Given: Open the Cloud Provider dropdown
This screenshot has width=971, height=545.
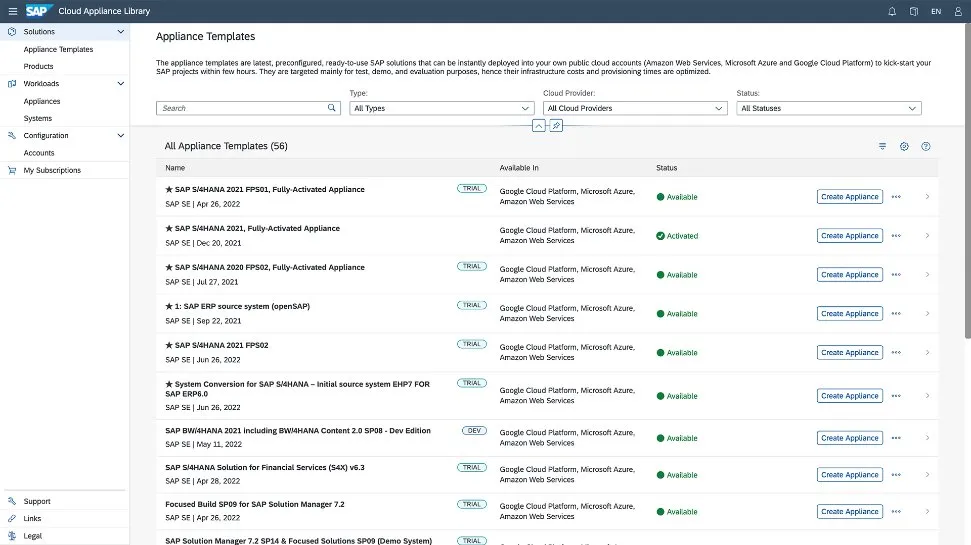Looking at the screenshot, I should click(634, 108).
